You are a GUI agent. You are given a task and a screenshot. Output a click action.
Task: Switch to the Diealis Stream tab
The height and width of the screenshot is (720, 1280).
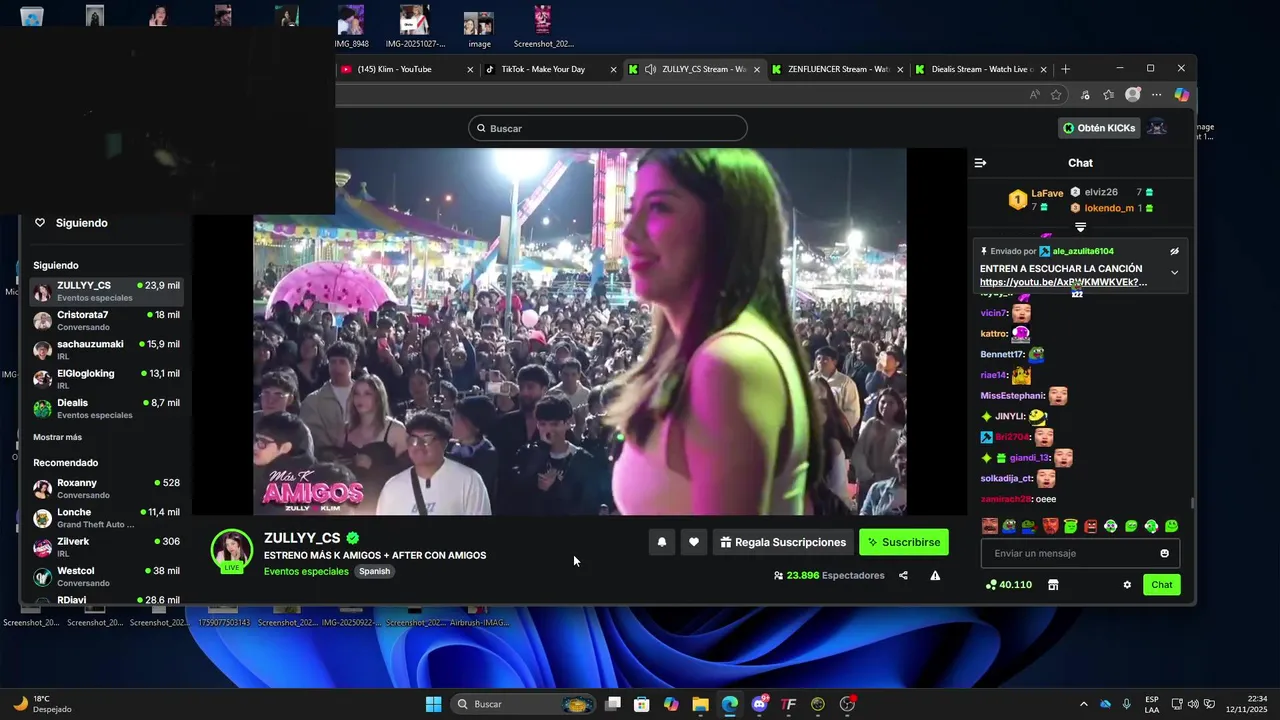click(982, 69)
